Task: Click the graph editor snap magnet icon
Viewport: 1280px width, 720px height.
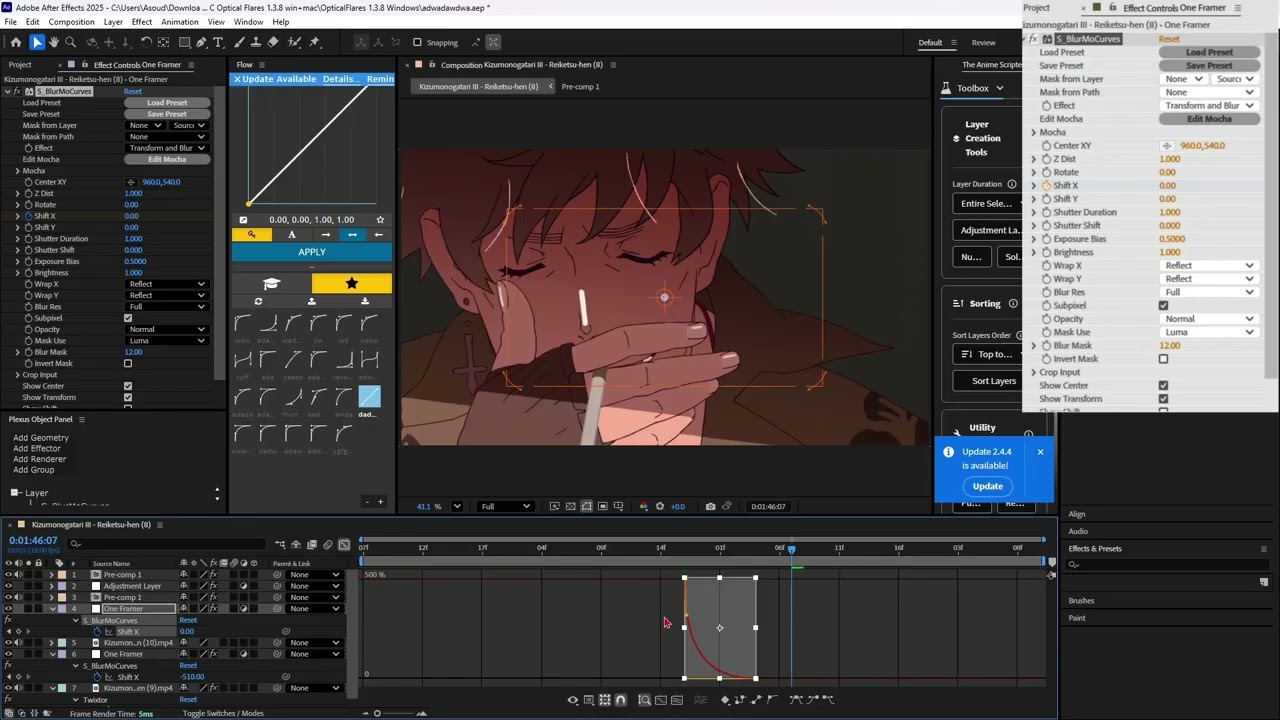Action: coord(621,700)
